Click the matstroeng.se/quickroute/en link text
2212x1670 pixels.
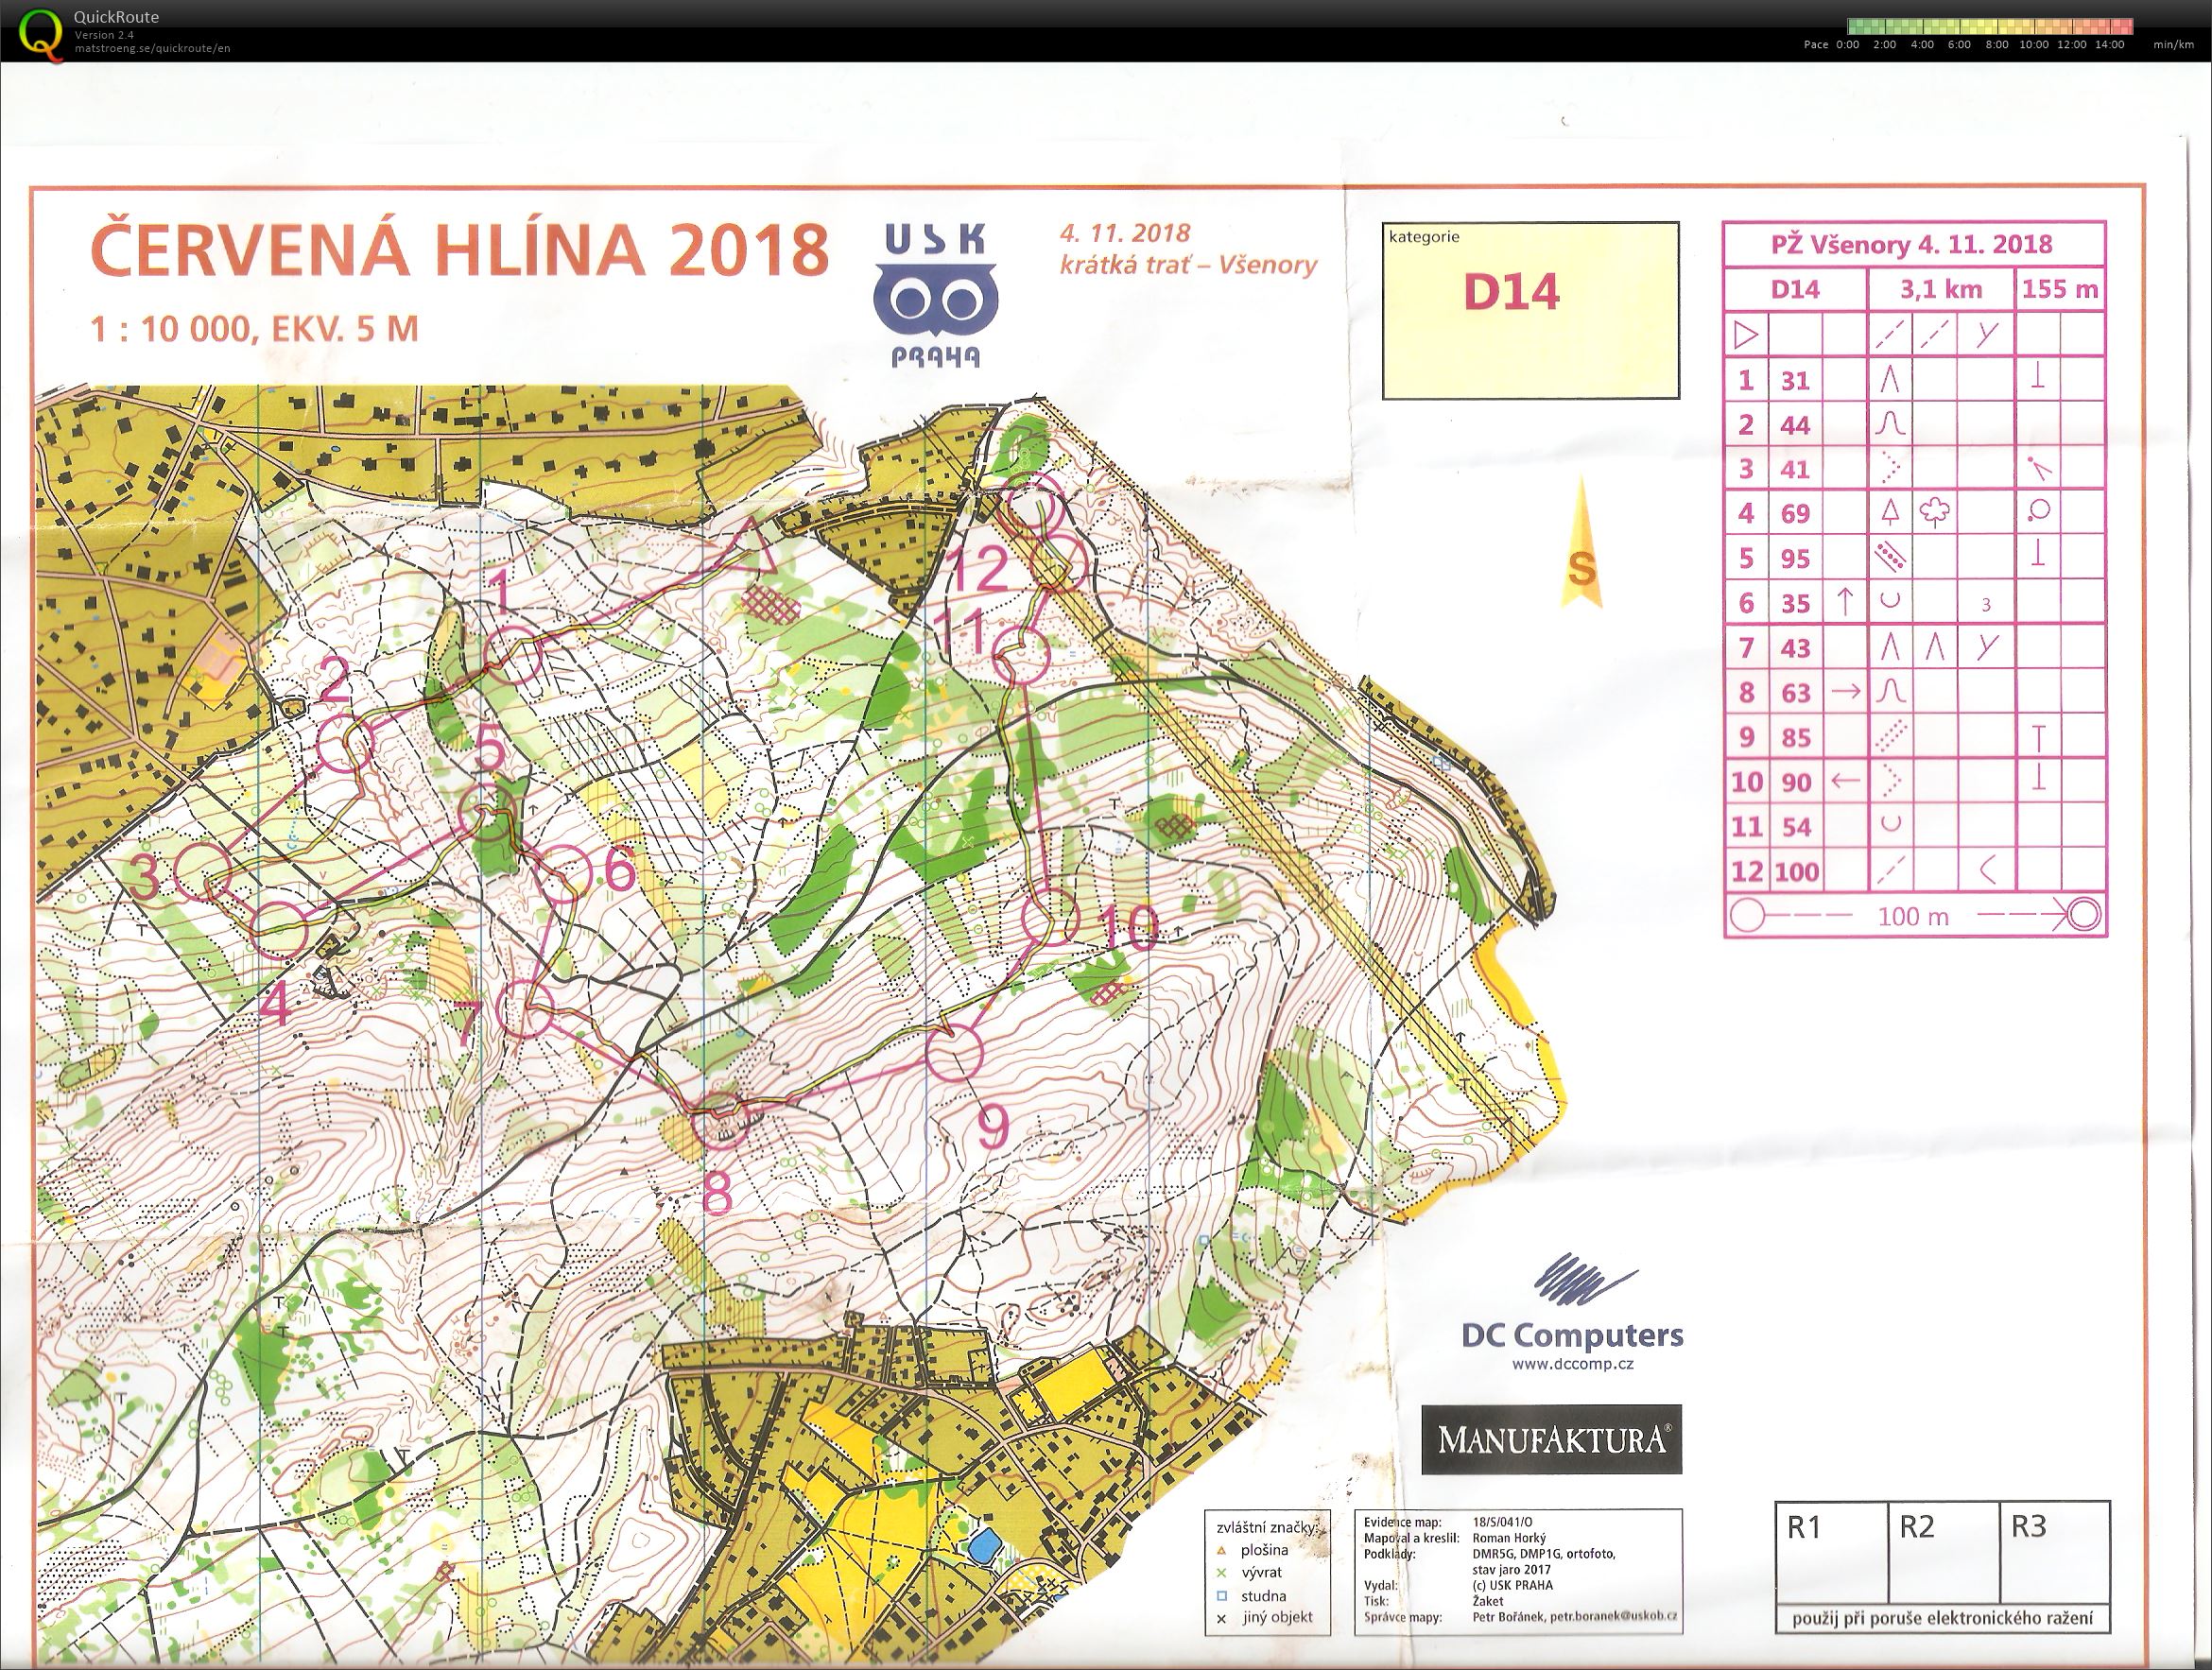pos(152,48)
